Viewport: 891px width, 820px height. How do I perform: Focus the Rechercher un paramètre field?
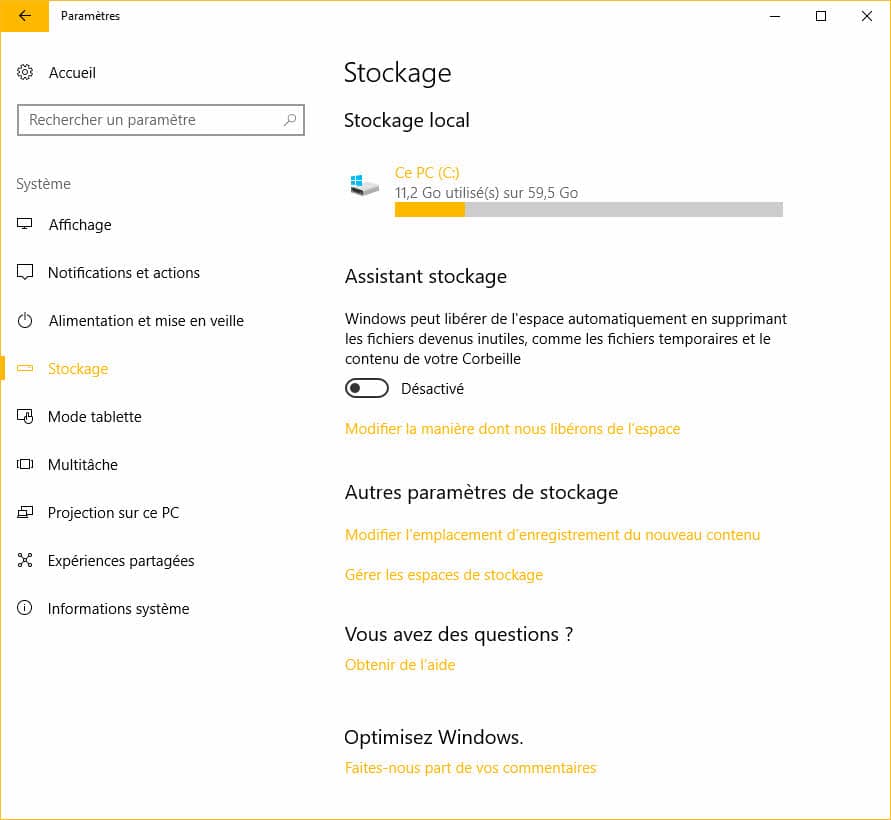(150, 120)
